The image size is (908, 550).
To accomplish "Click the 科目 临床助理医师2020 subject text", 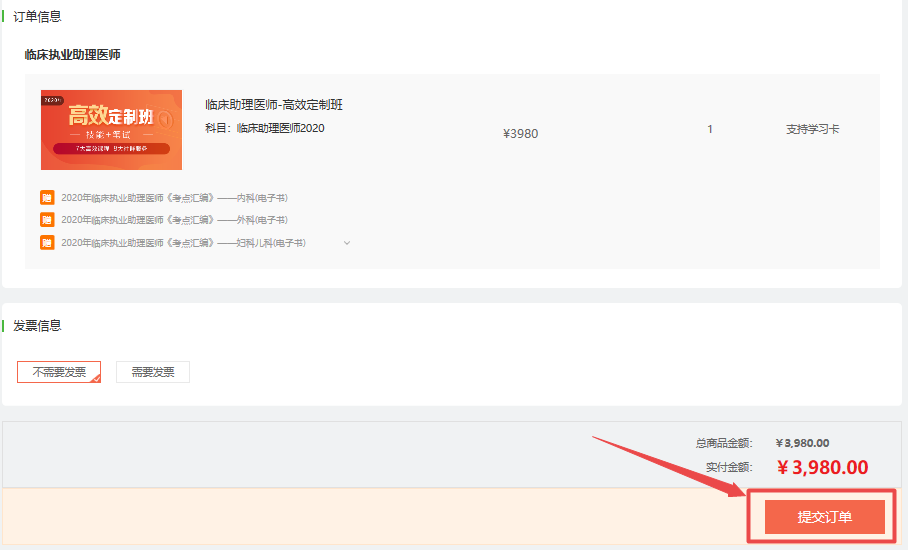I will point(265,128).
